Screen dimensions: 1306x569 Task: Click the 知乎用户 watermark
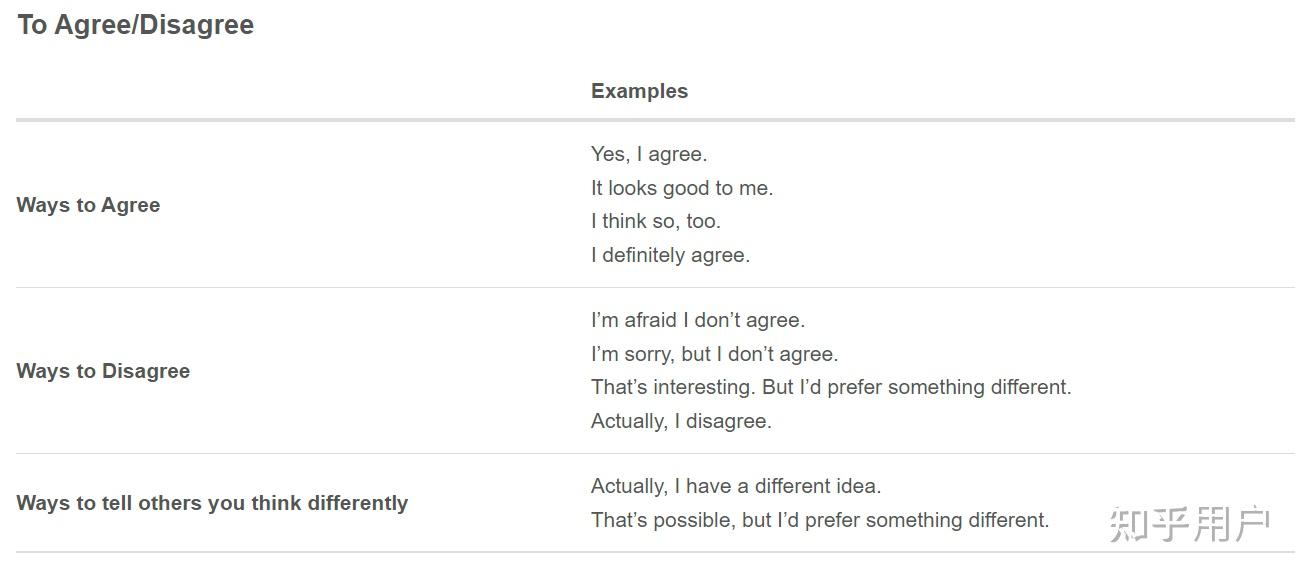click(x=1189, y=524)
